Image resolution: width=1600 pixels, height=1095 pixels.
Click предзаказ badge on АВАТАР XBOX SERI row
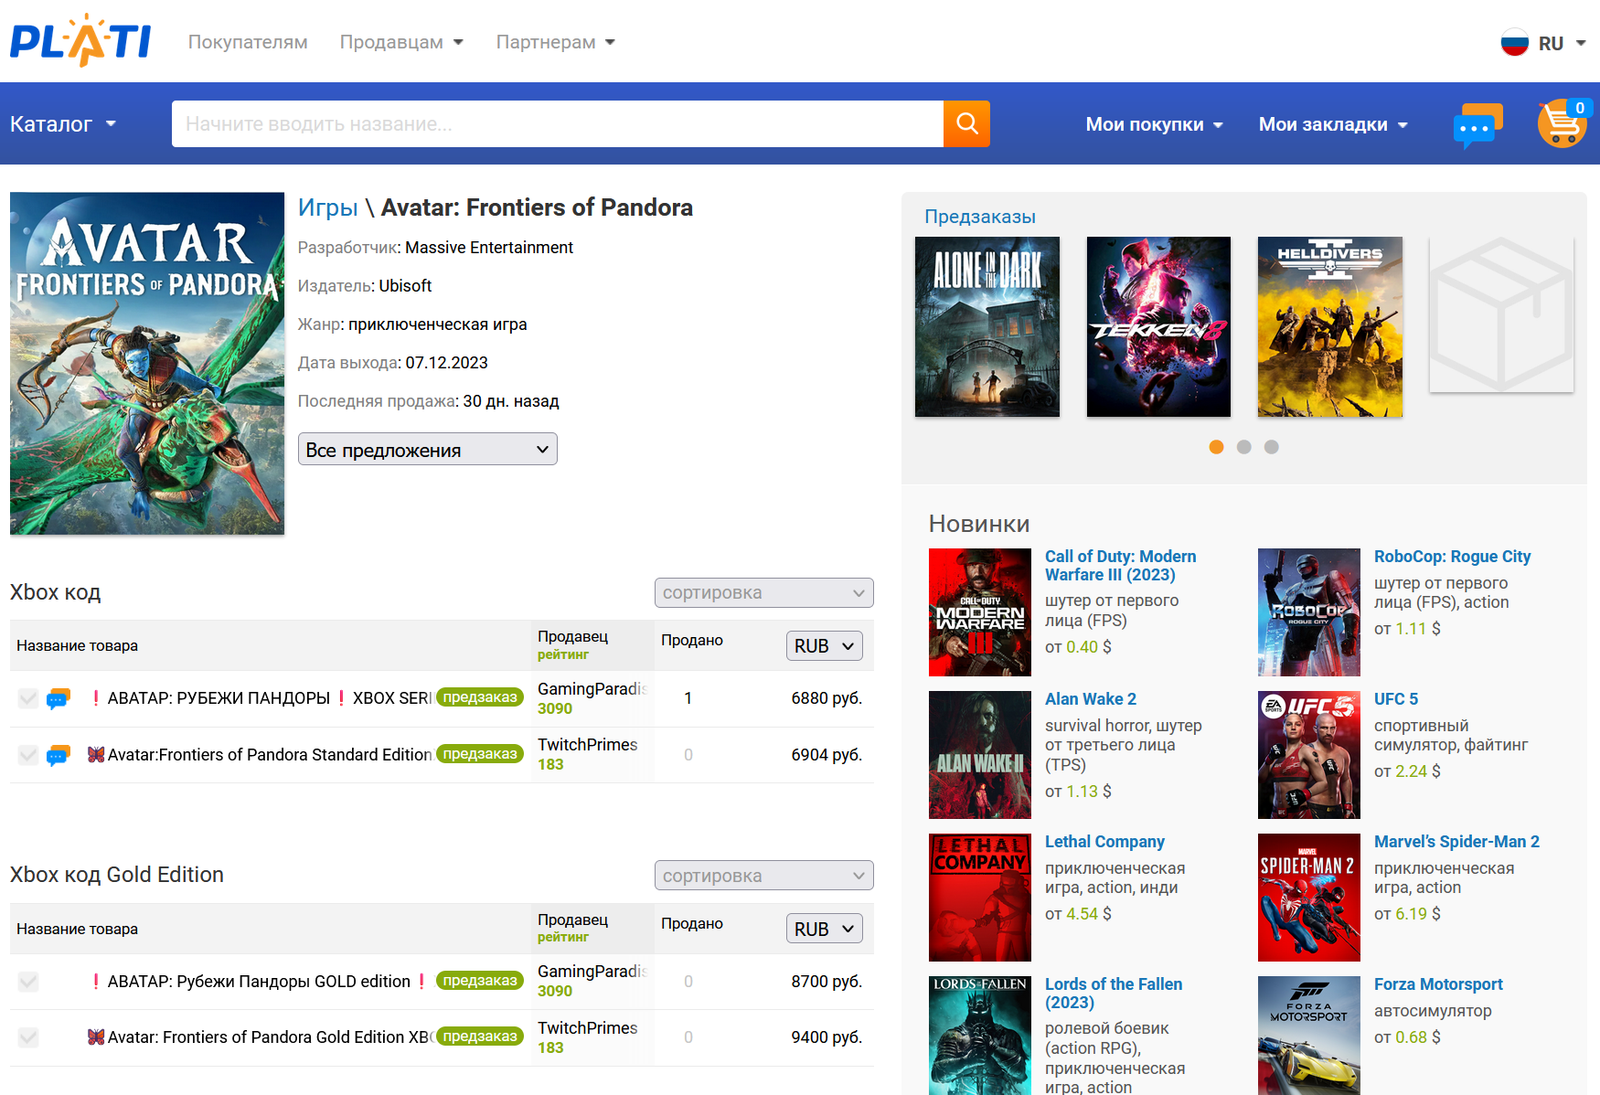pyautogui.click(x=480, y=697)
